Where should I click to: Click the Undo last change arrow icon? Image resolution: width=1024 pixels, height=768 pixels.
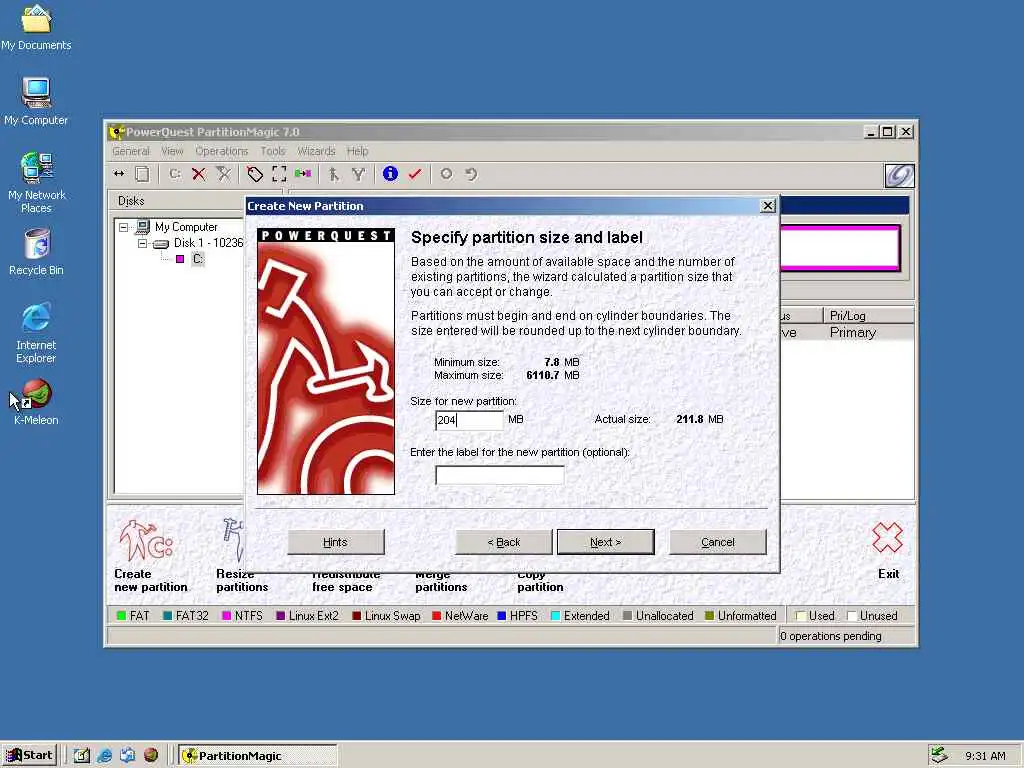(471, 174)
